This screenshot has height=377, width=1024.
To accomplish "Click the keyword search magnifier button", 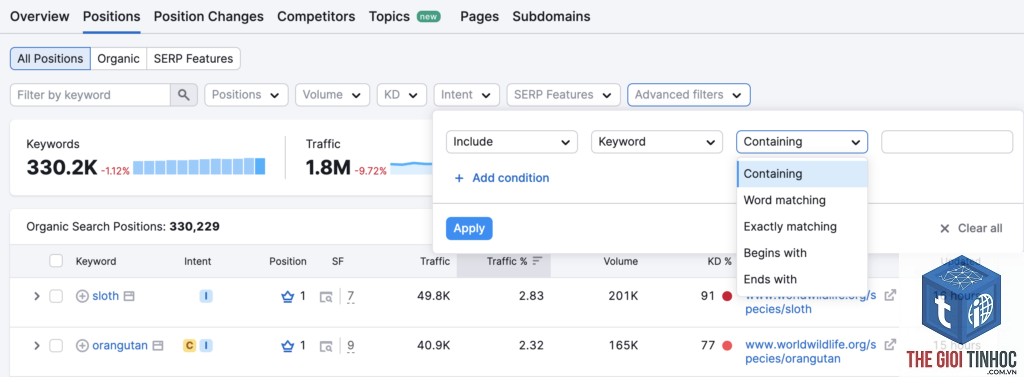I will coord(184,95).
